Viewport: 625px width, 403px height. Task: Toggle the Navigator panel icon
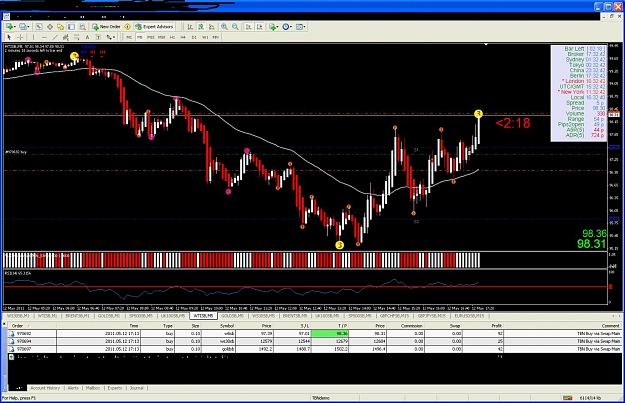[60, 27]
